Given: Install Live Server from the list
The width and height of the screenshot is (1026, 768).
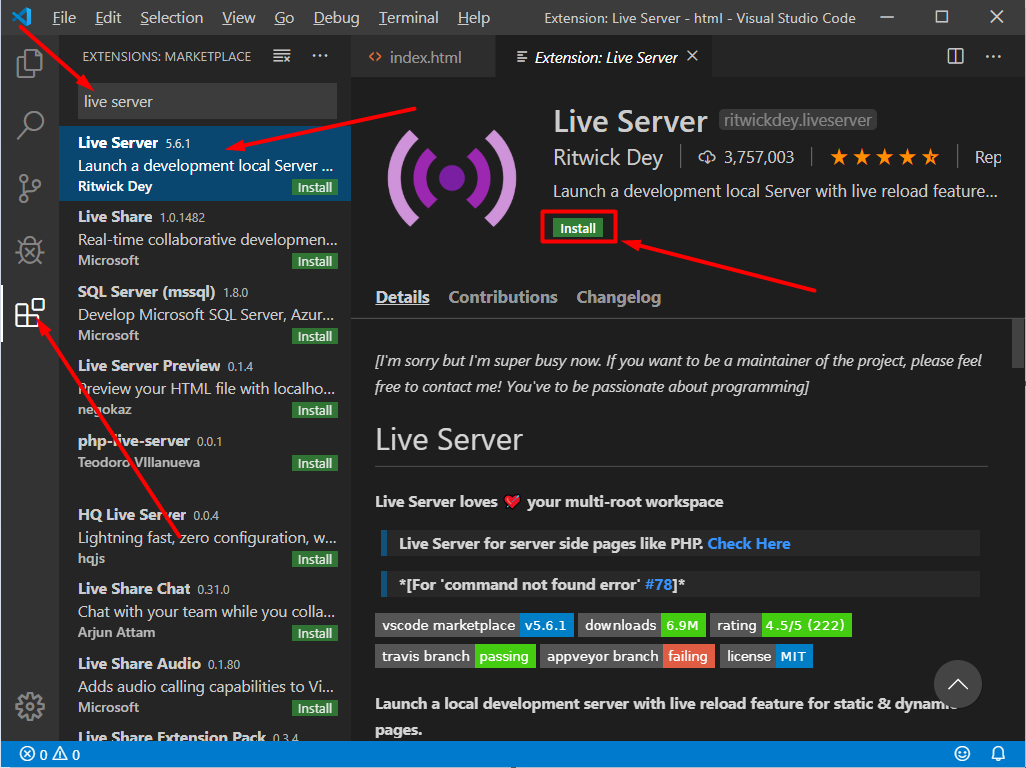Looking at the screenshot, I should click(315, 187).
